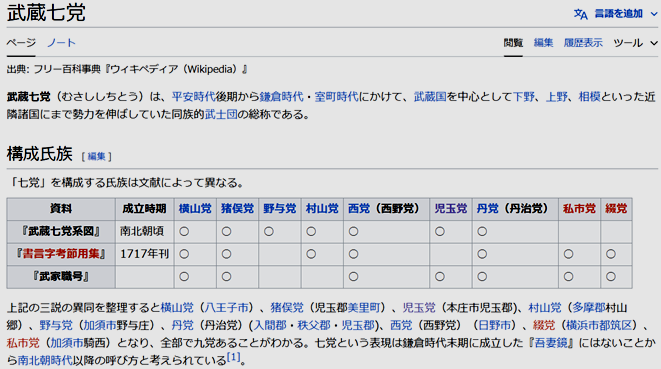The image size is (661, 369).
Task: Click the 編集 link beside 構成氏族 heading
Action: point(97,156)
